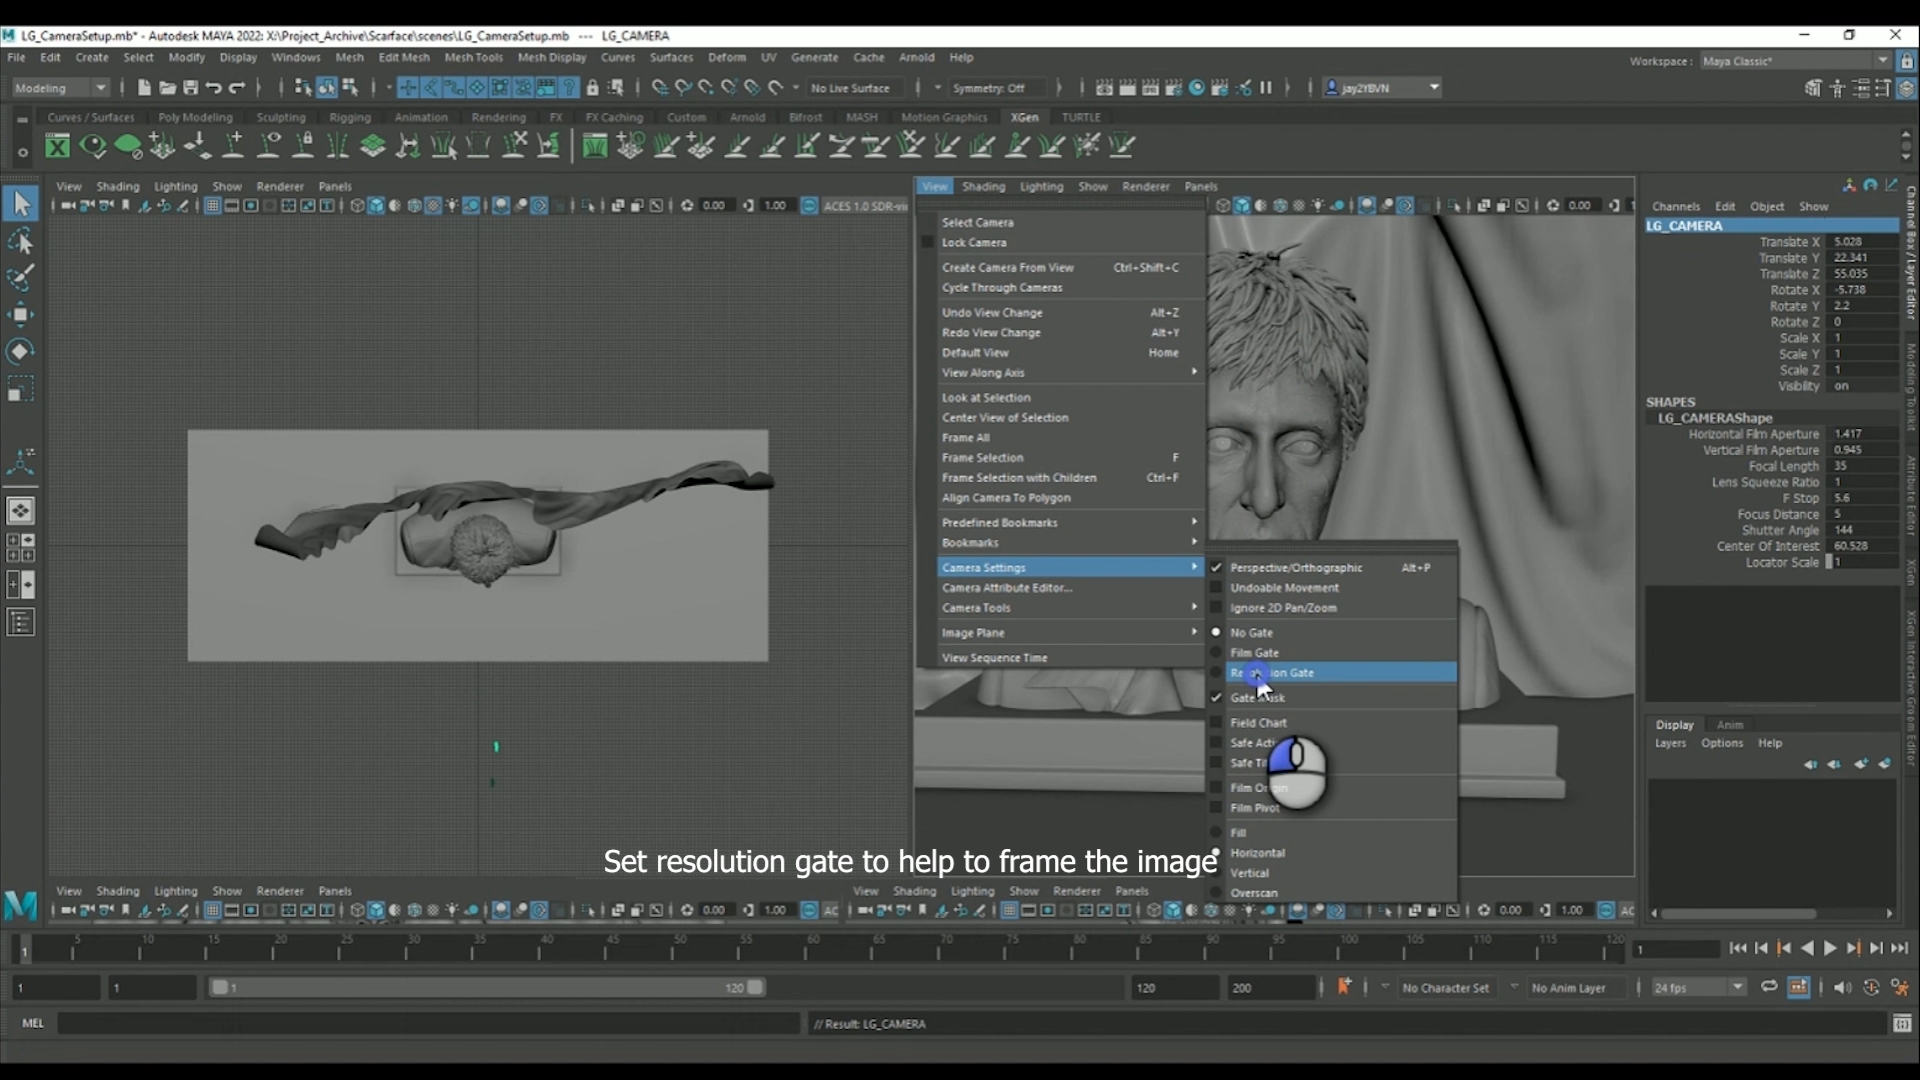
Task: Activate the Rotate tool in toolbox
Action: [21, 351]
